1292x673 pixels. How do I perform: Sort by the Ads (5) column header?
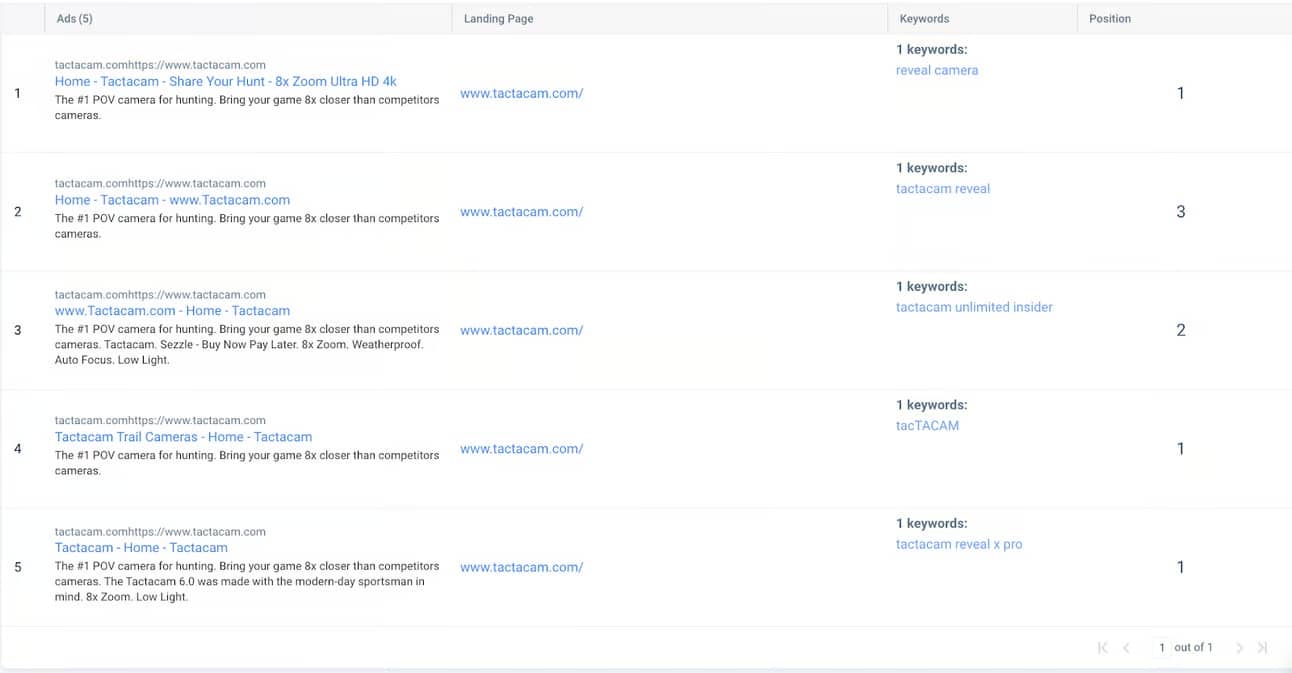[x=75, y=19]
